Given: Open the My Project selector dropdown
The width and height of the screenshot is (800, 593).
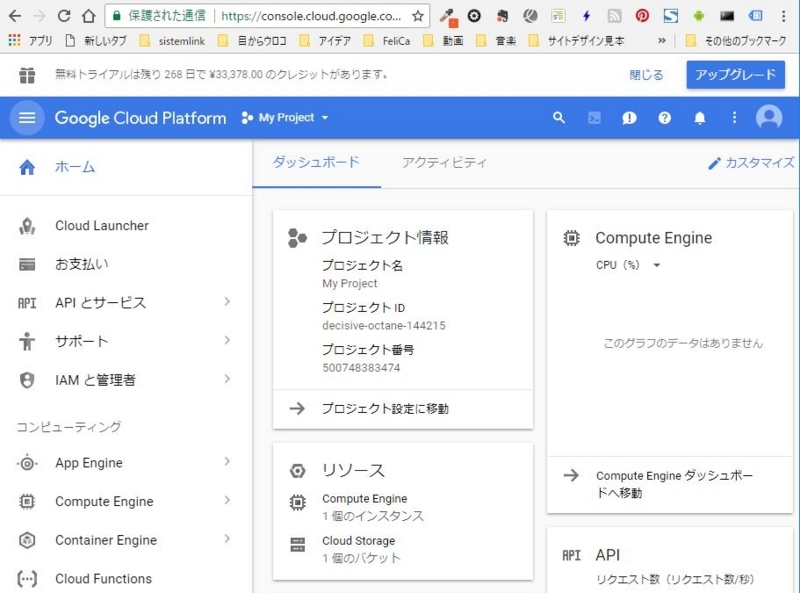Looking at the screenshot, I should [x=286, y=118].
